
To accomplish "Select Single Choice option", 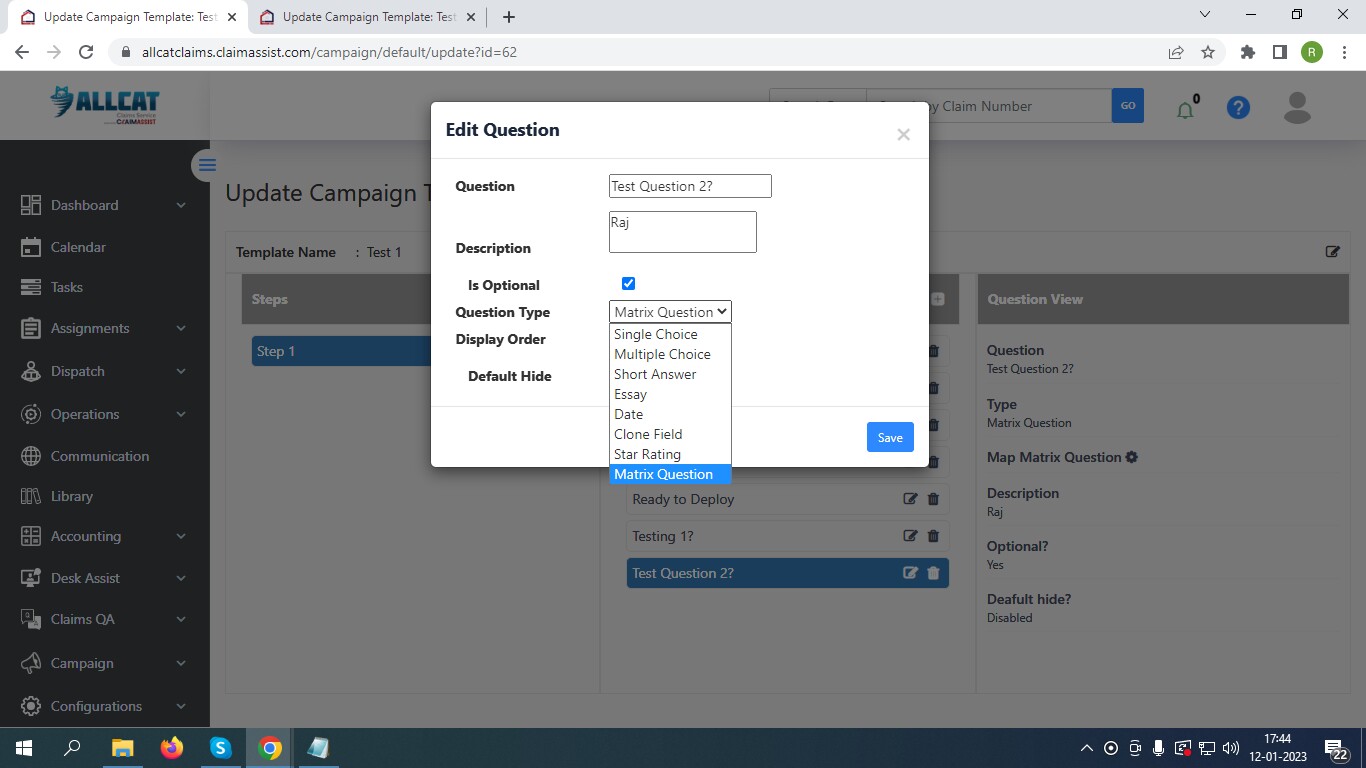I will (x=670, y=334).
